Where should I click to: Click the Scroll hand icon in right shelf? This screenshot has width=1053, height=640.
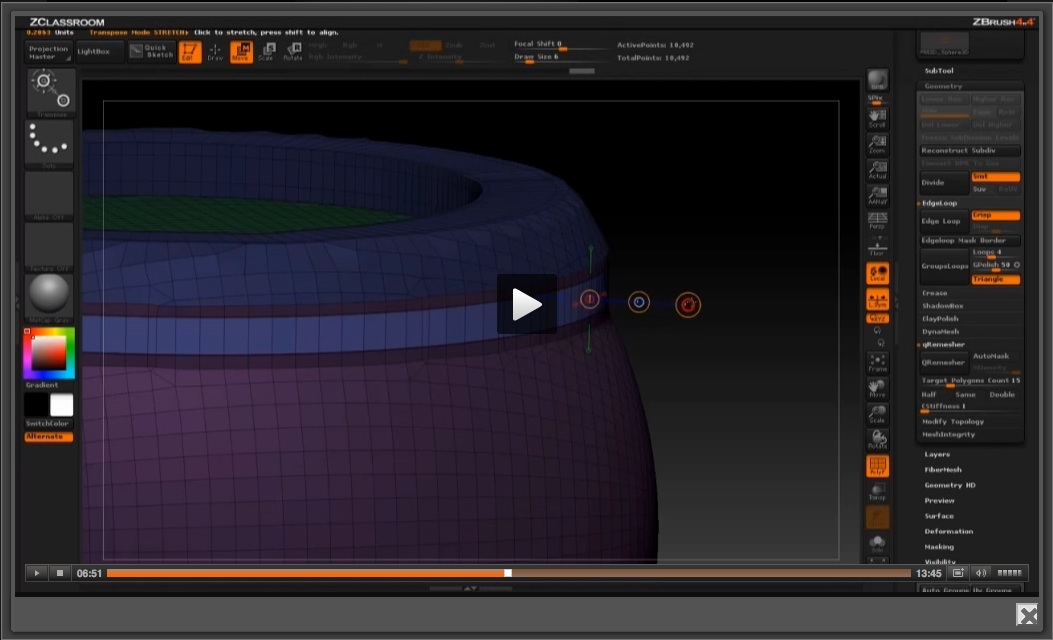[x=877, y=119]
